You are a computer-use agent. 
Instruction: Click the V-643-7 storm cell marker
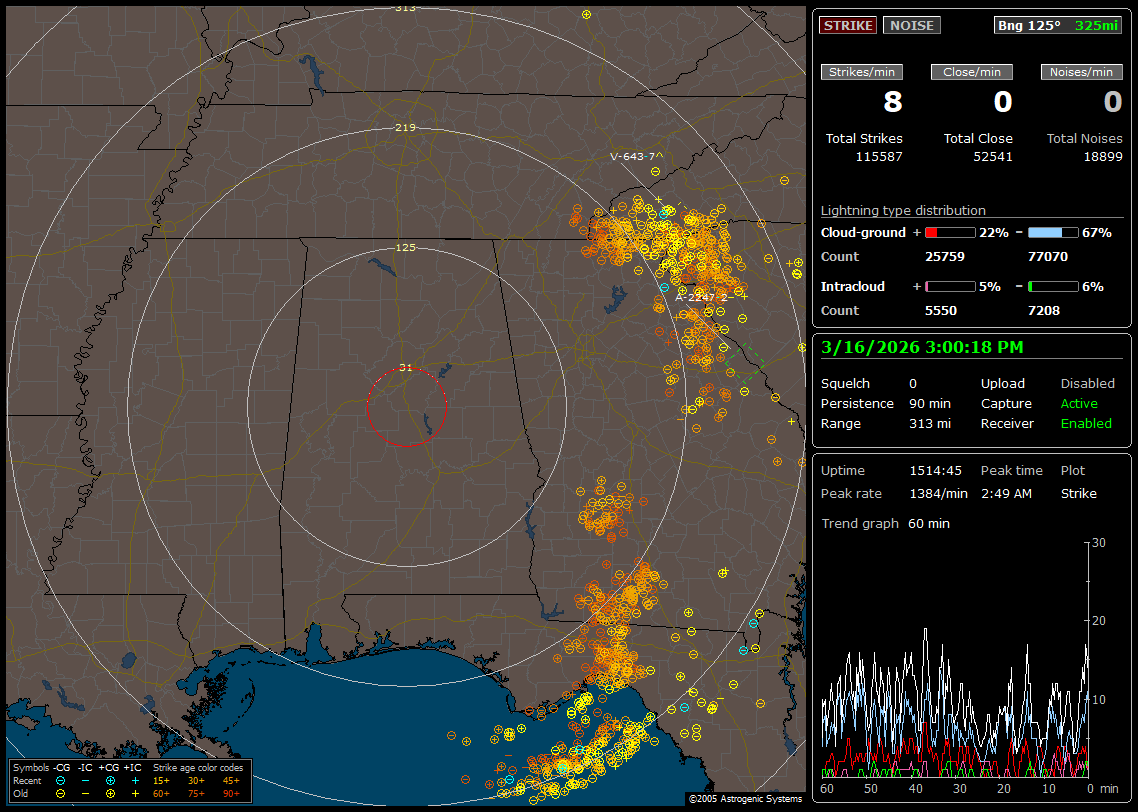pos(633,156)
